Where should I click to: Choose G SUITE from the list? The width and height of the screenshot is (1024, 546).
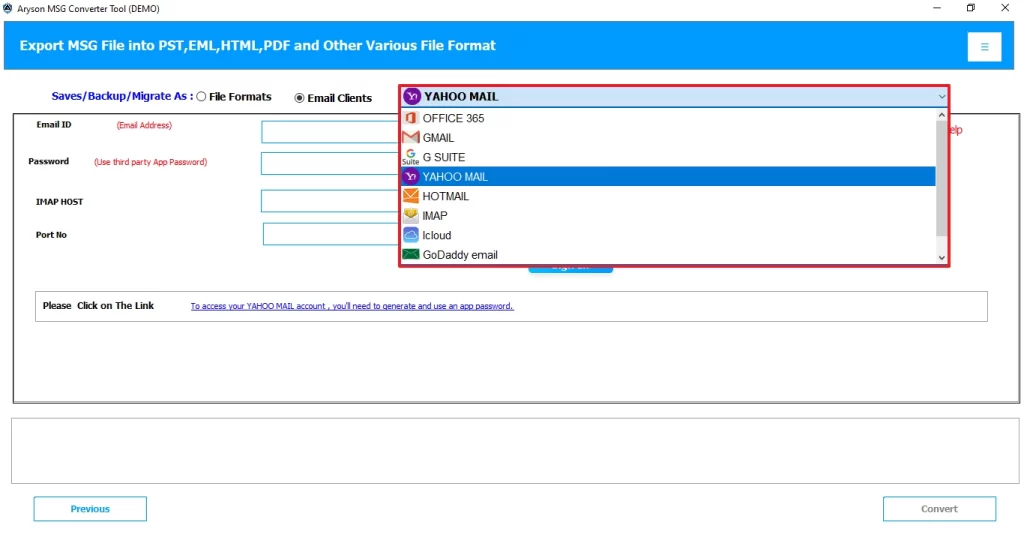pos(668,157)
